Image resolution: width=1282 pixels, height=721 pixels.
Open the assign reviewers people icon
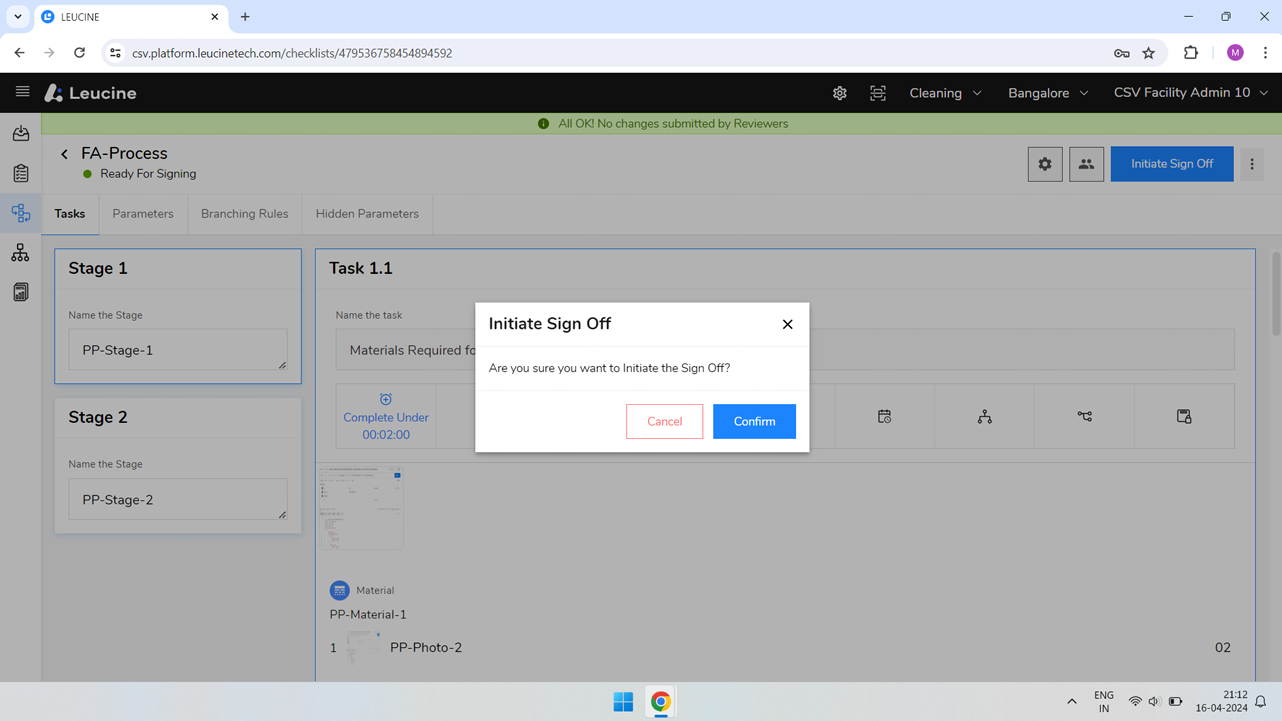(x=1086, y=164)
